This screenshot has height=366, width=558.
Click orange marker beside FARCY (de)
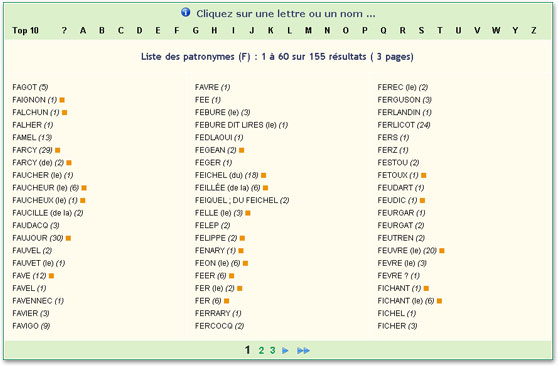pyautogui.click(x=69, y=163)
